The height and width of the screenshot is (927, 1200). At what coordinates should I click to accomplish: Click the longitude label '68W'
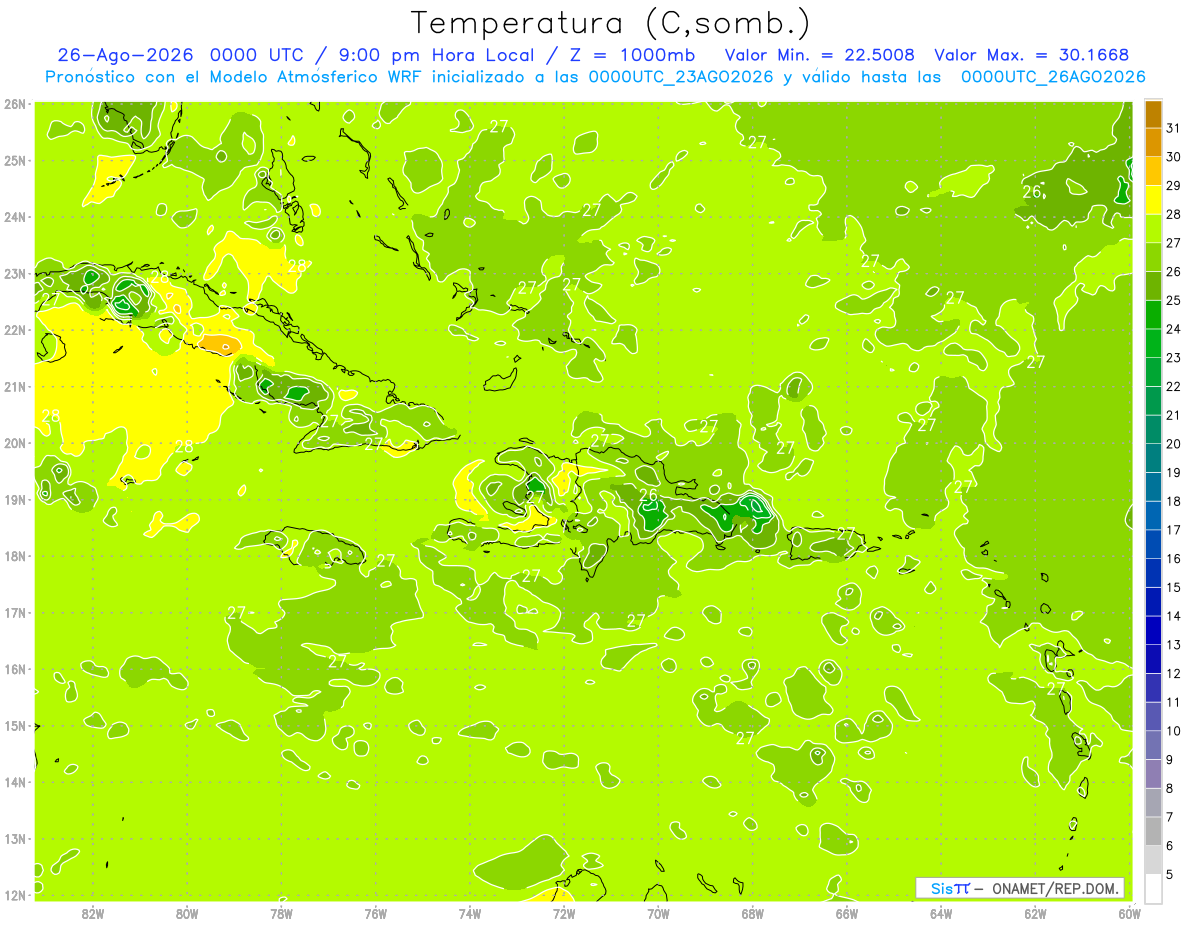pyautogui.click(x=752, y=913)
